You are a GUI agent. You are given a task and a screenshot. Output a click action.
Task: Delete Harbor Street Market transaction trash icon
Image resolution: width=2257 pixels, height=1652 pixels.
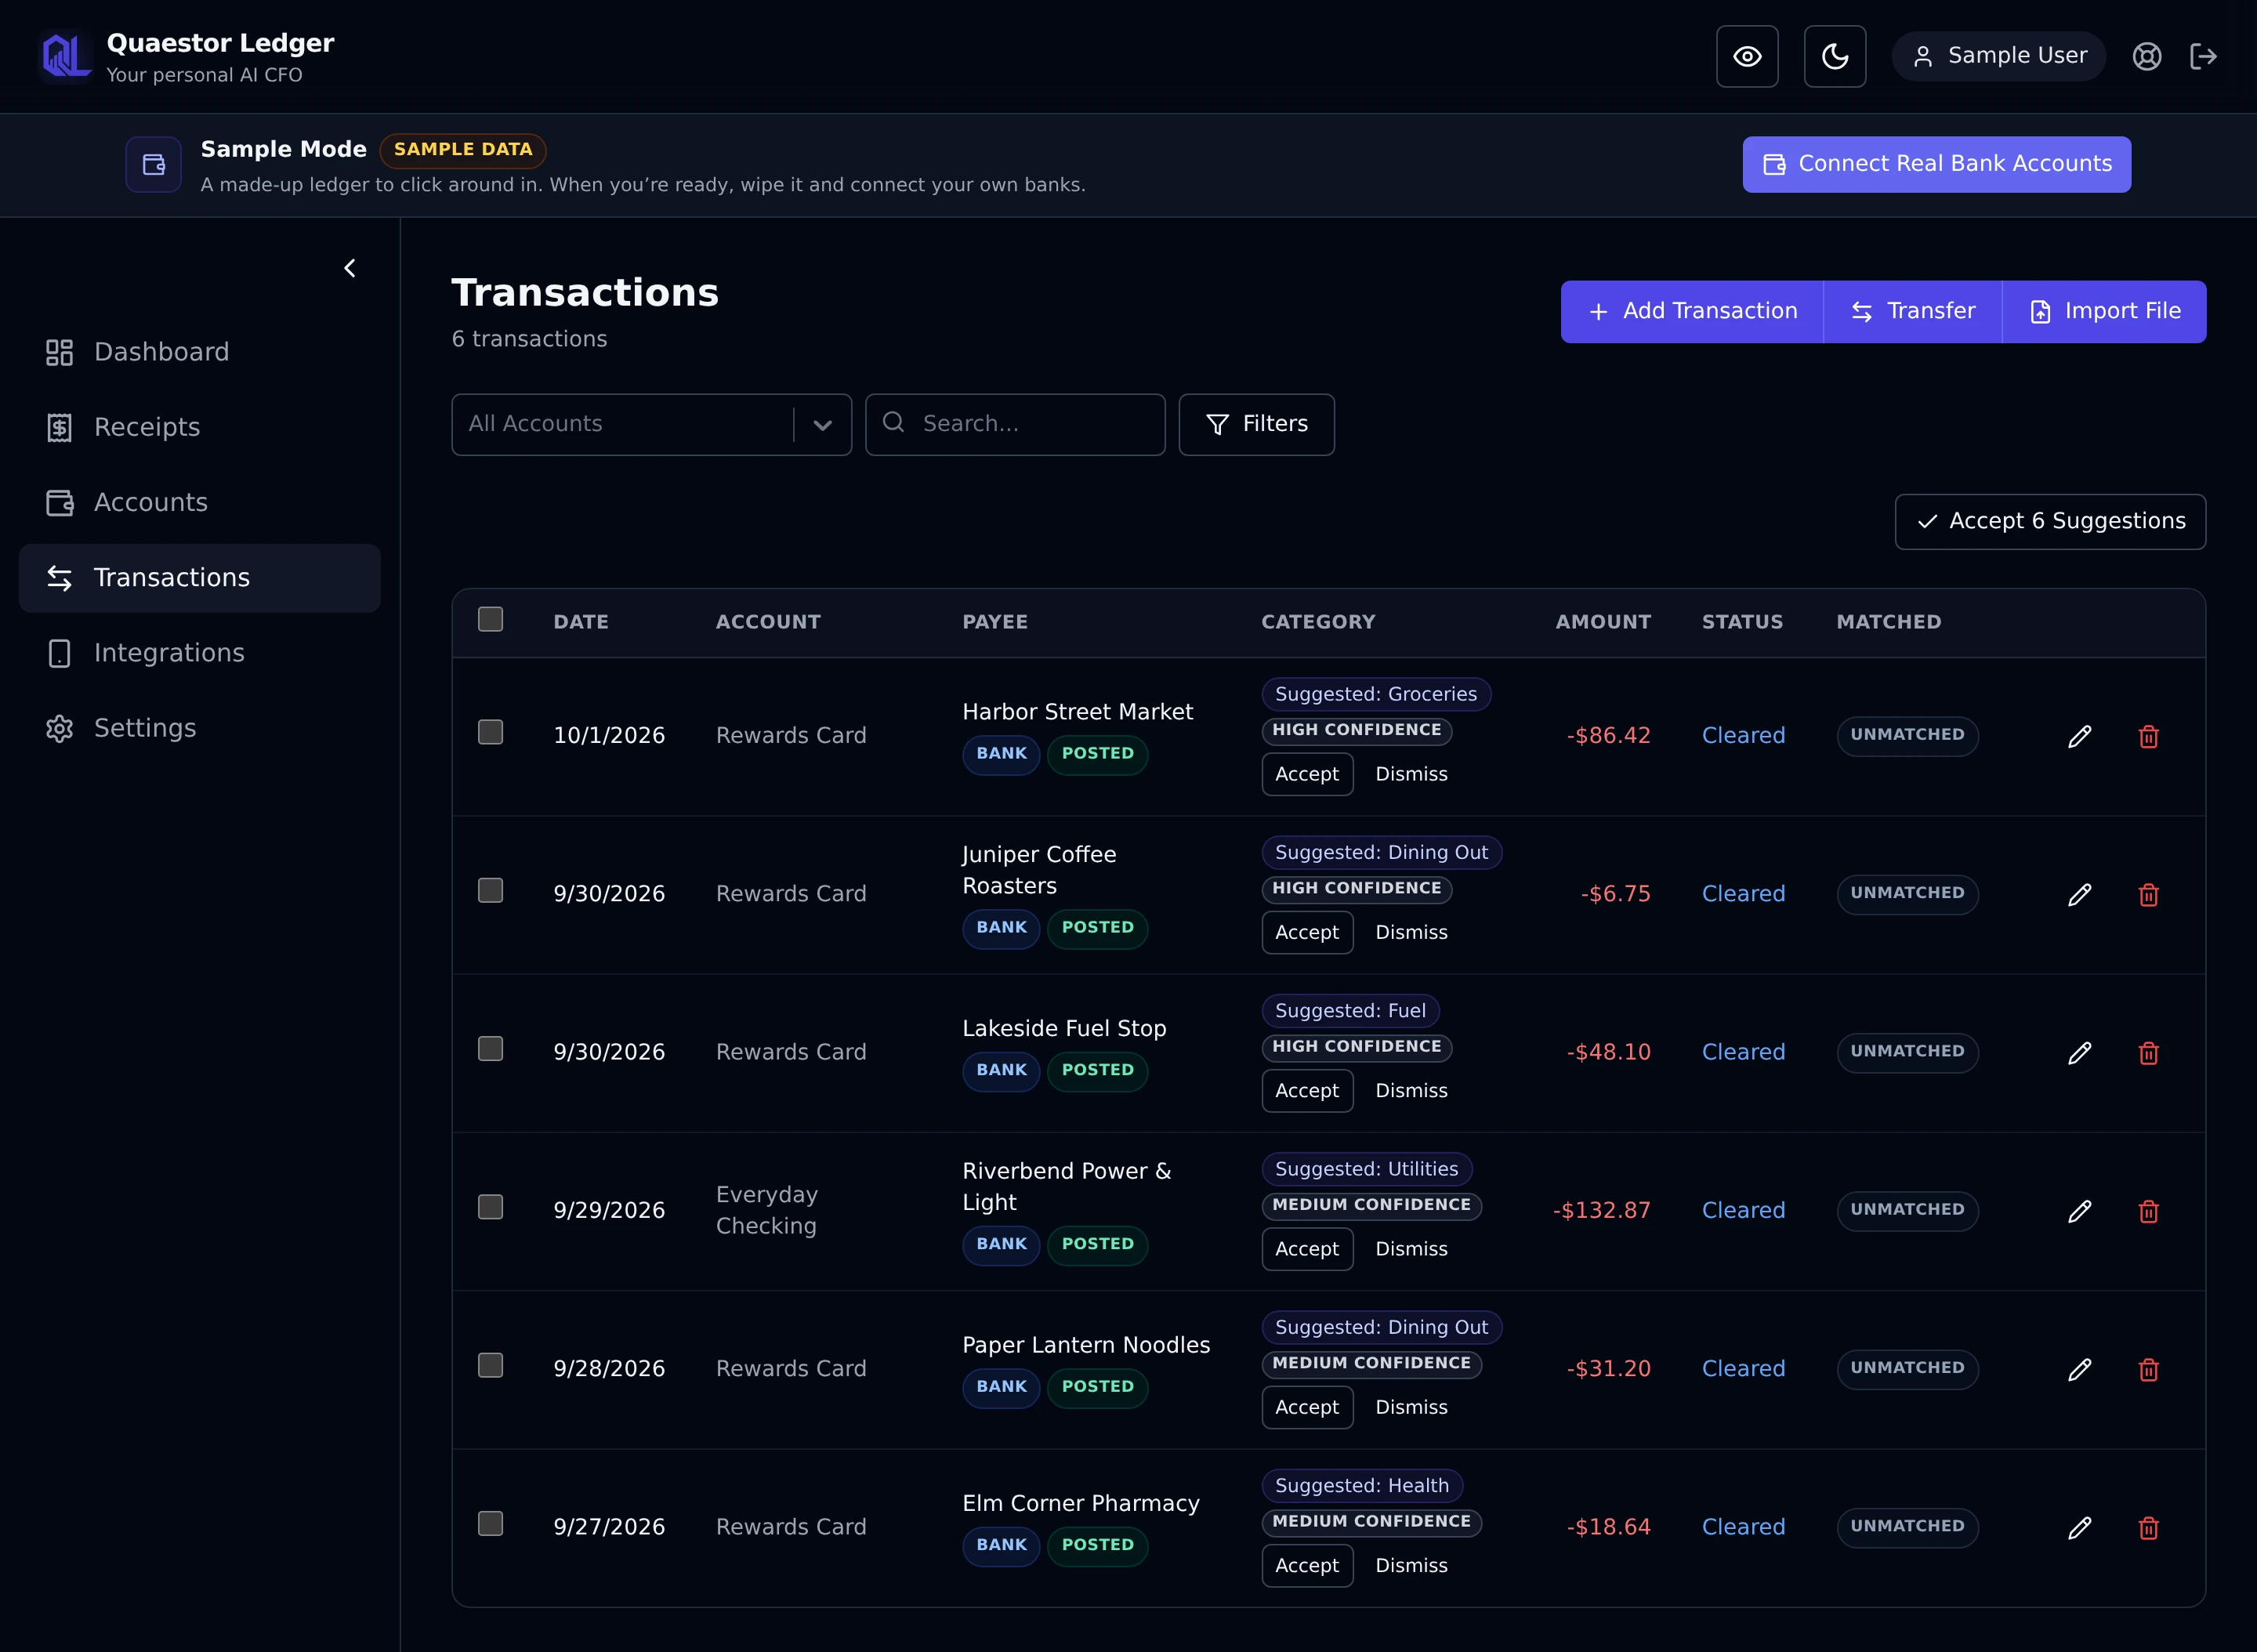[x=2148, y=737]
